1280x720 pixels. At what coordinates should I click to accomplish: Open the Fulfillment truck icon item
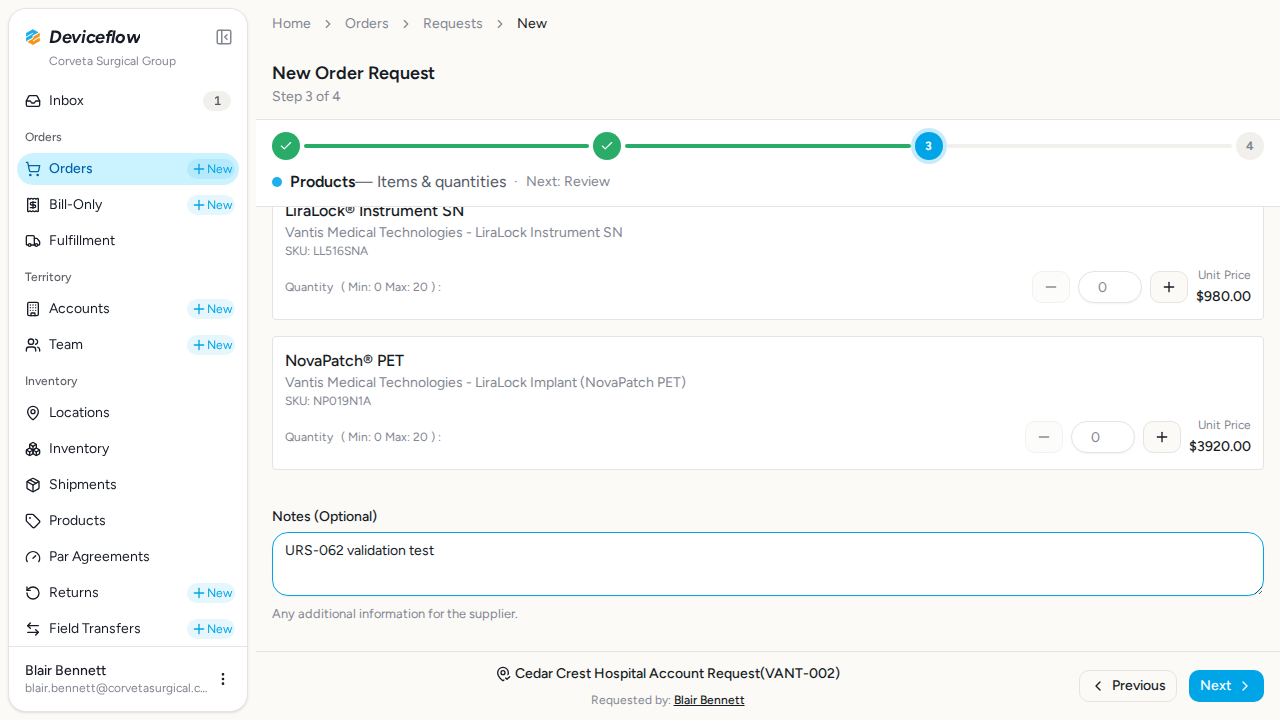(x=33, y=241)
